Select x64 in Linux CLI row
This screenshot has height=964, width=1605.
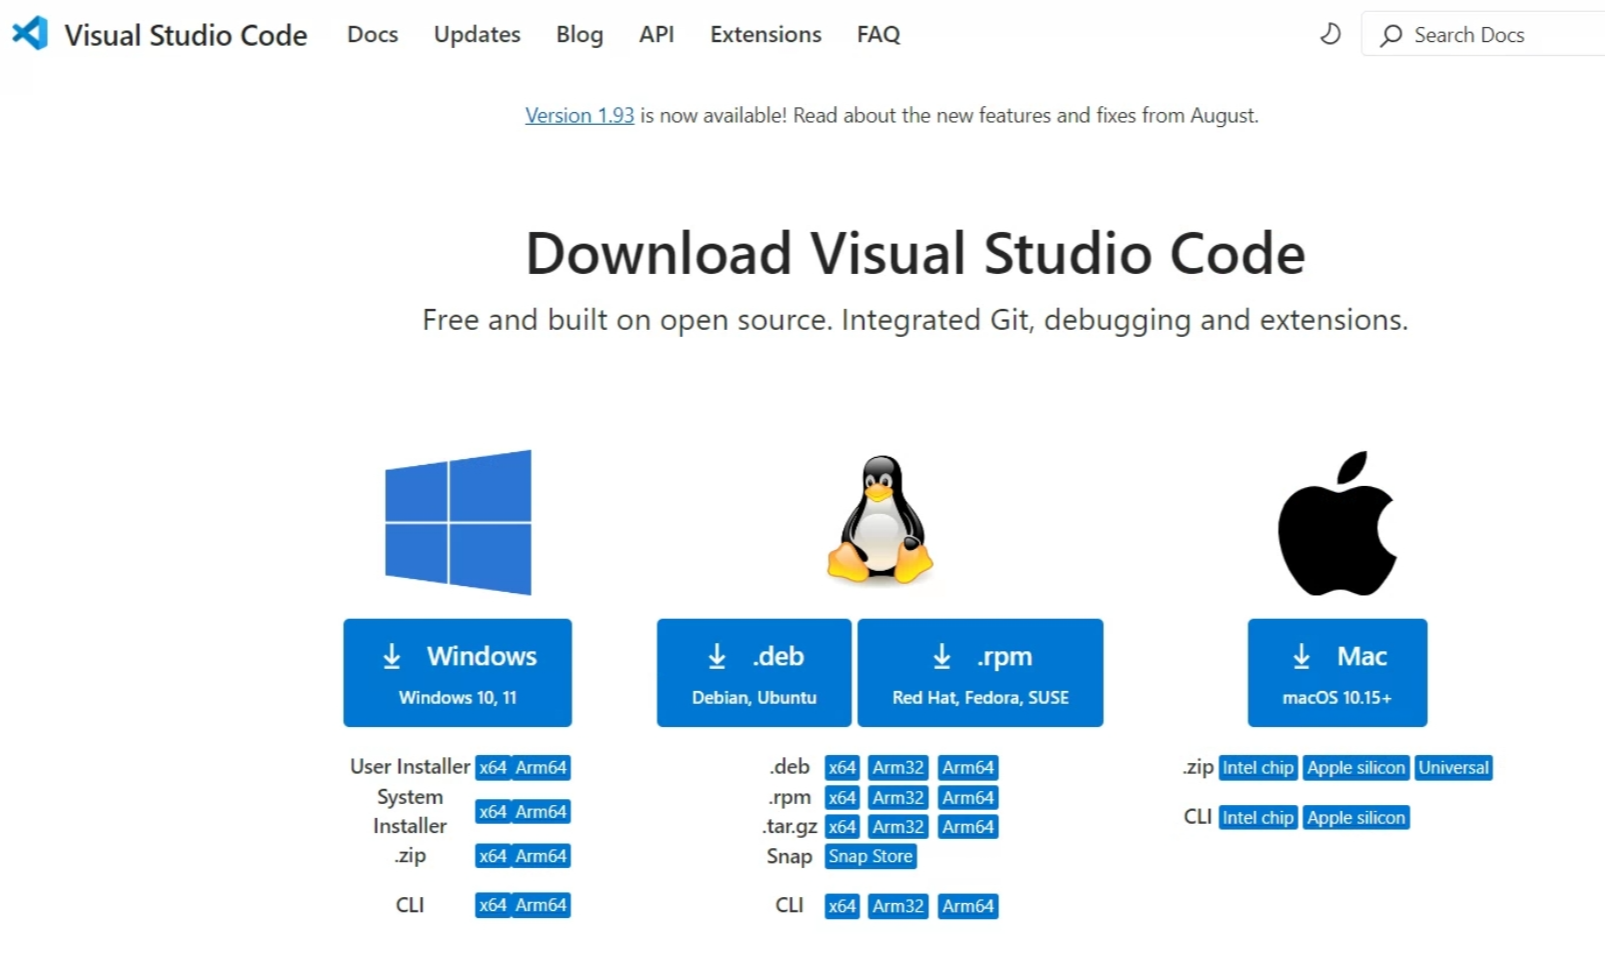pyautogui.click(x=842, y=906)
